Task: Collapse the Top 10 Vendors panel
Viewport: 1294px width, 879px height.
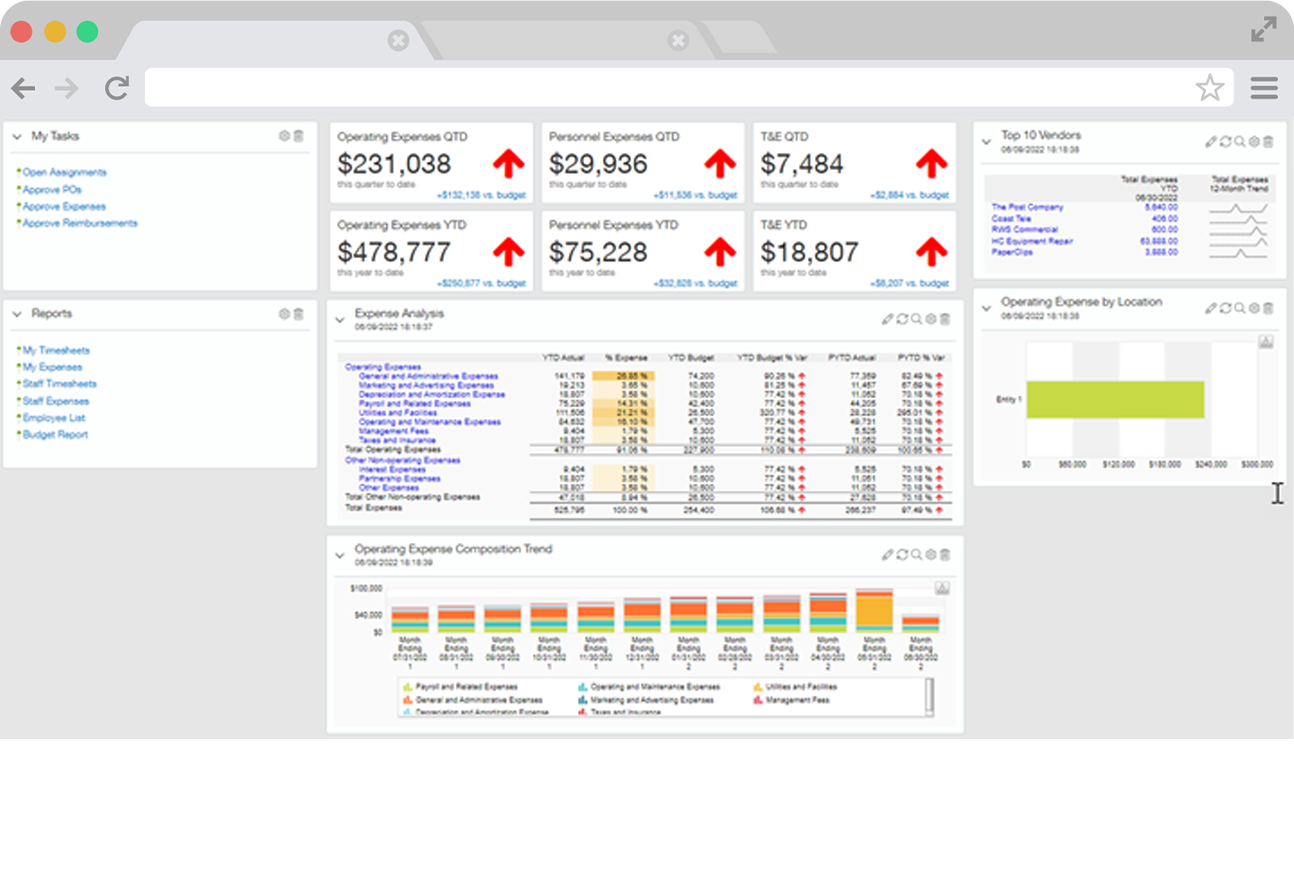Action: point(987,142)
